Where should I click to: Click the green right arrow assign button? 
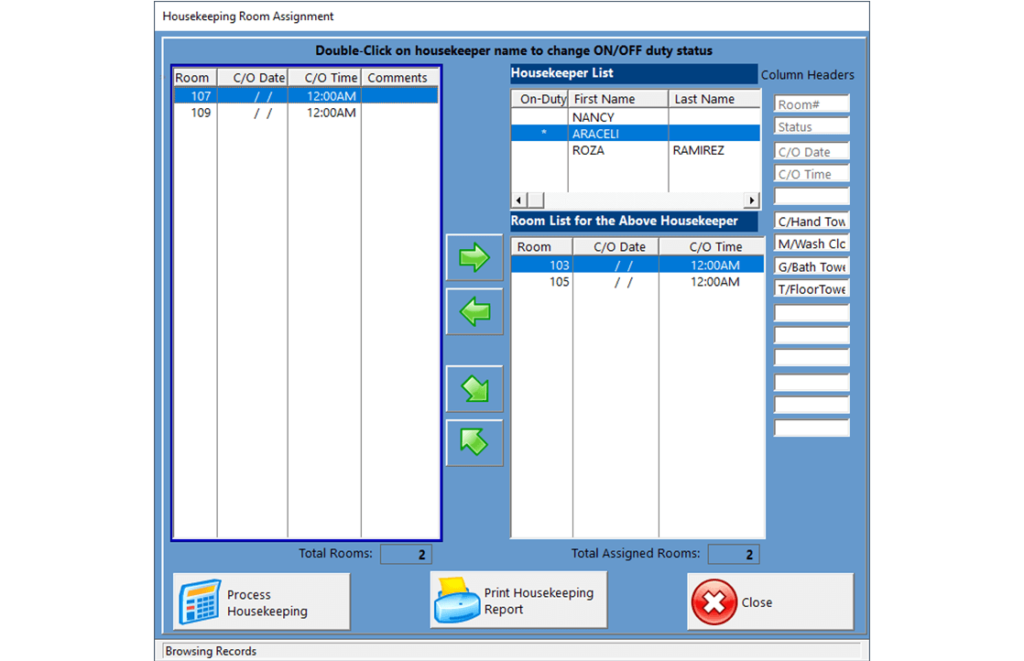[474, 257]
